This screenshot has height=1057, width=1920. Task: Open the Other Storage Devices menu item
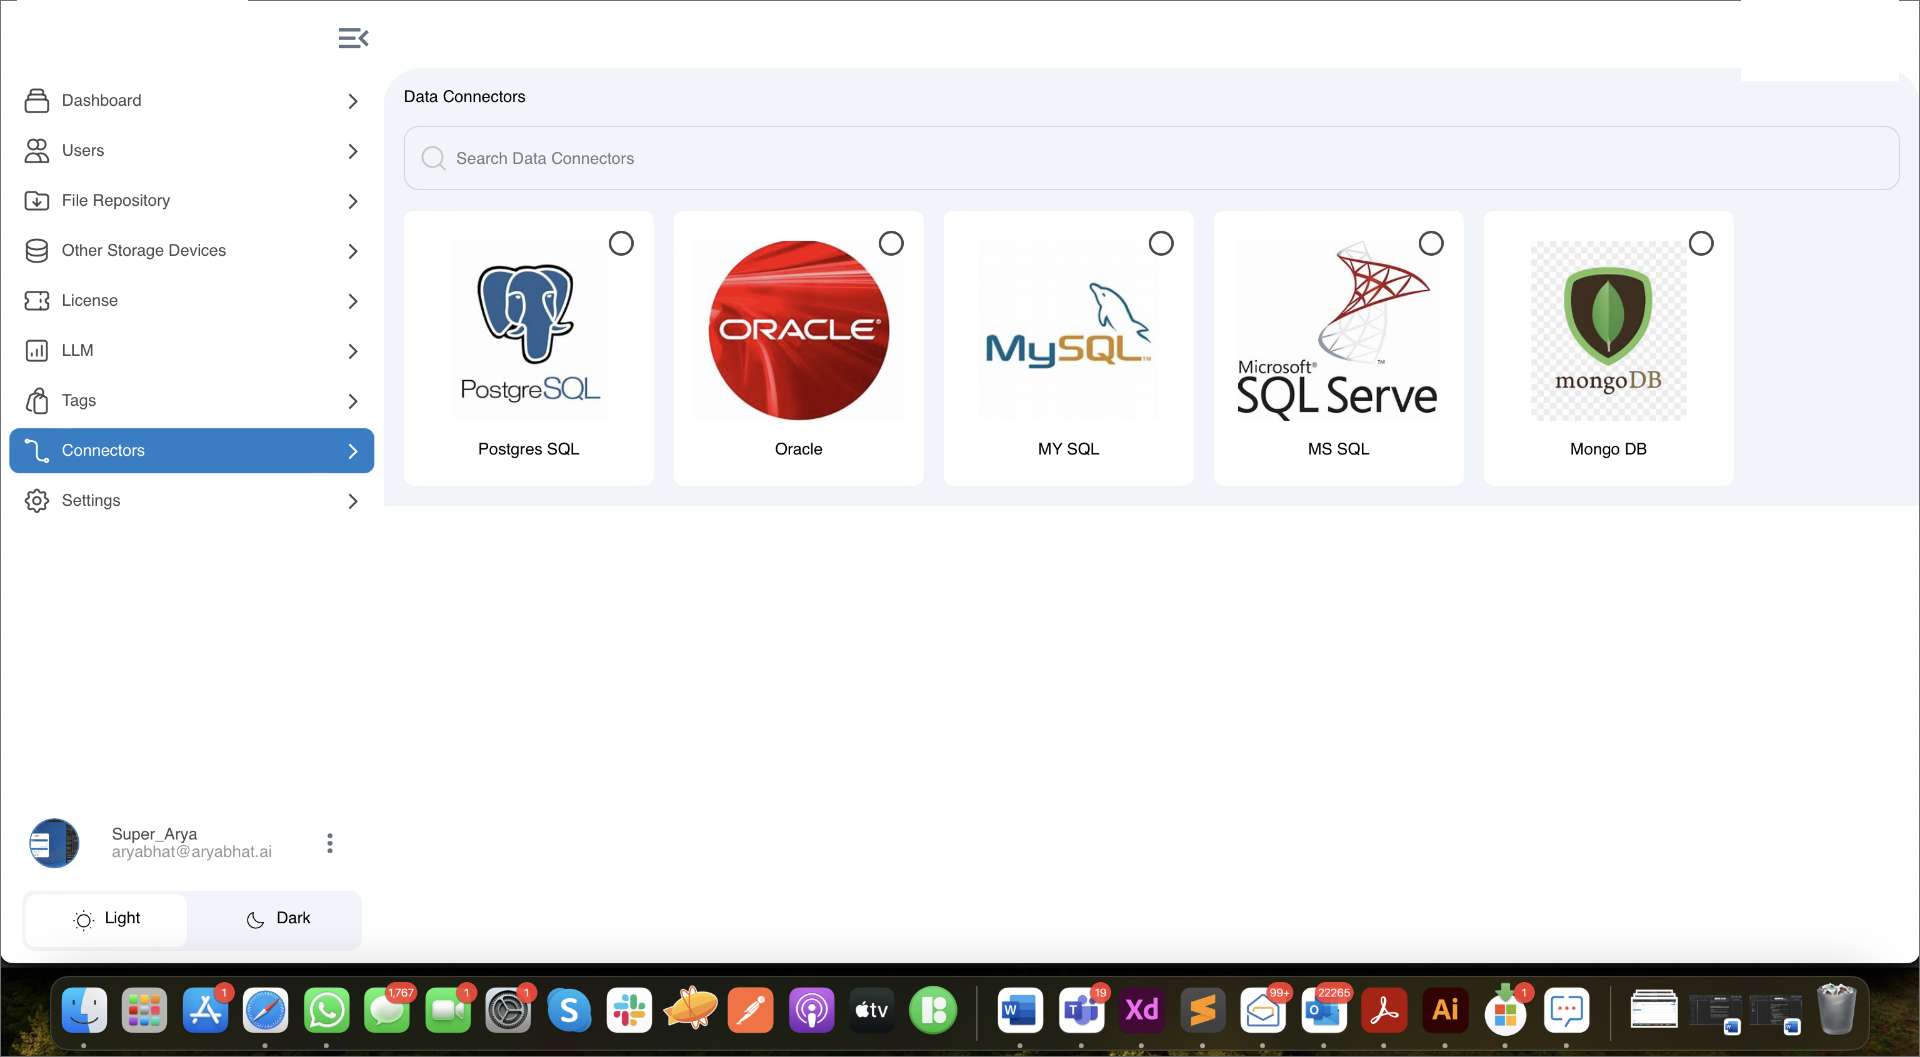pyautogui.click(x=191, y=250)
